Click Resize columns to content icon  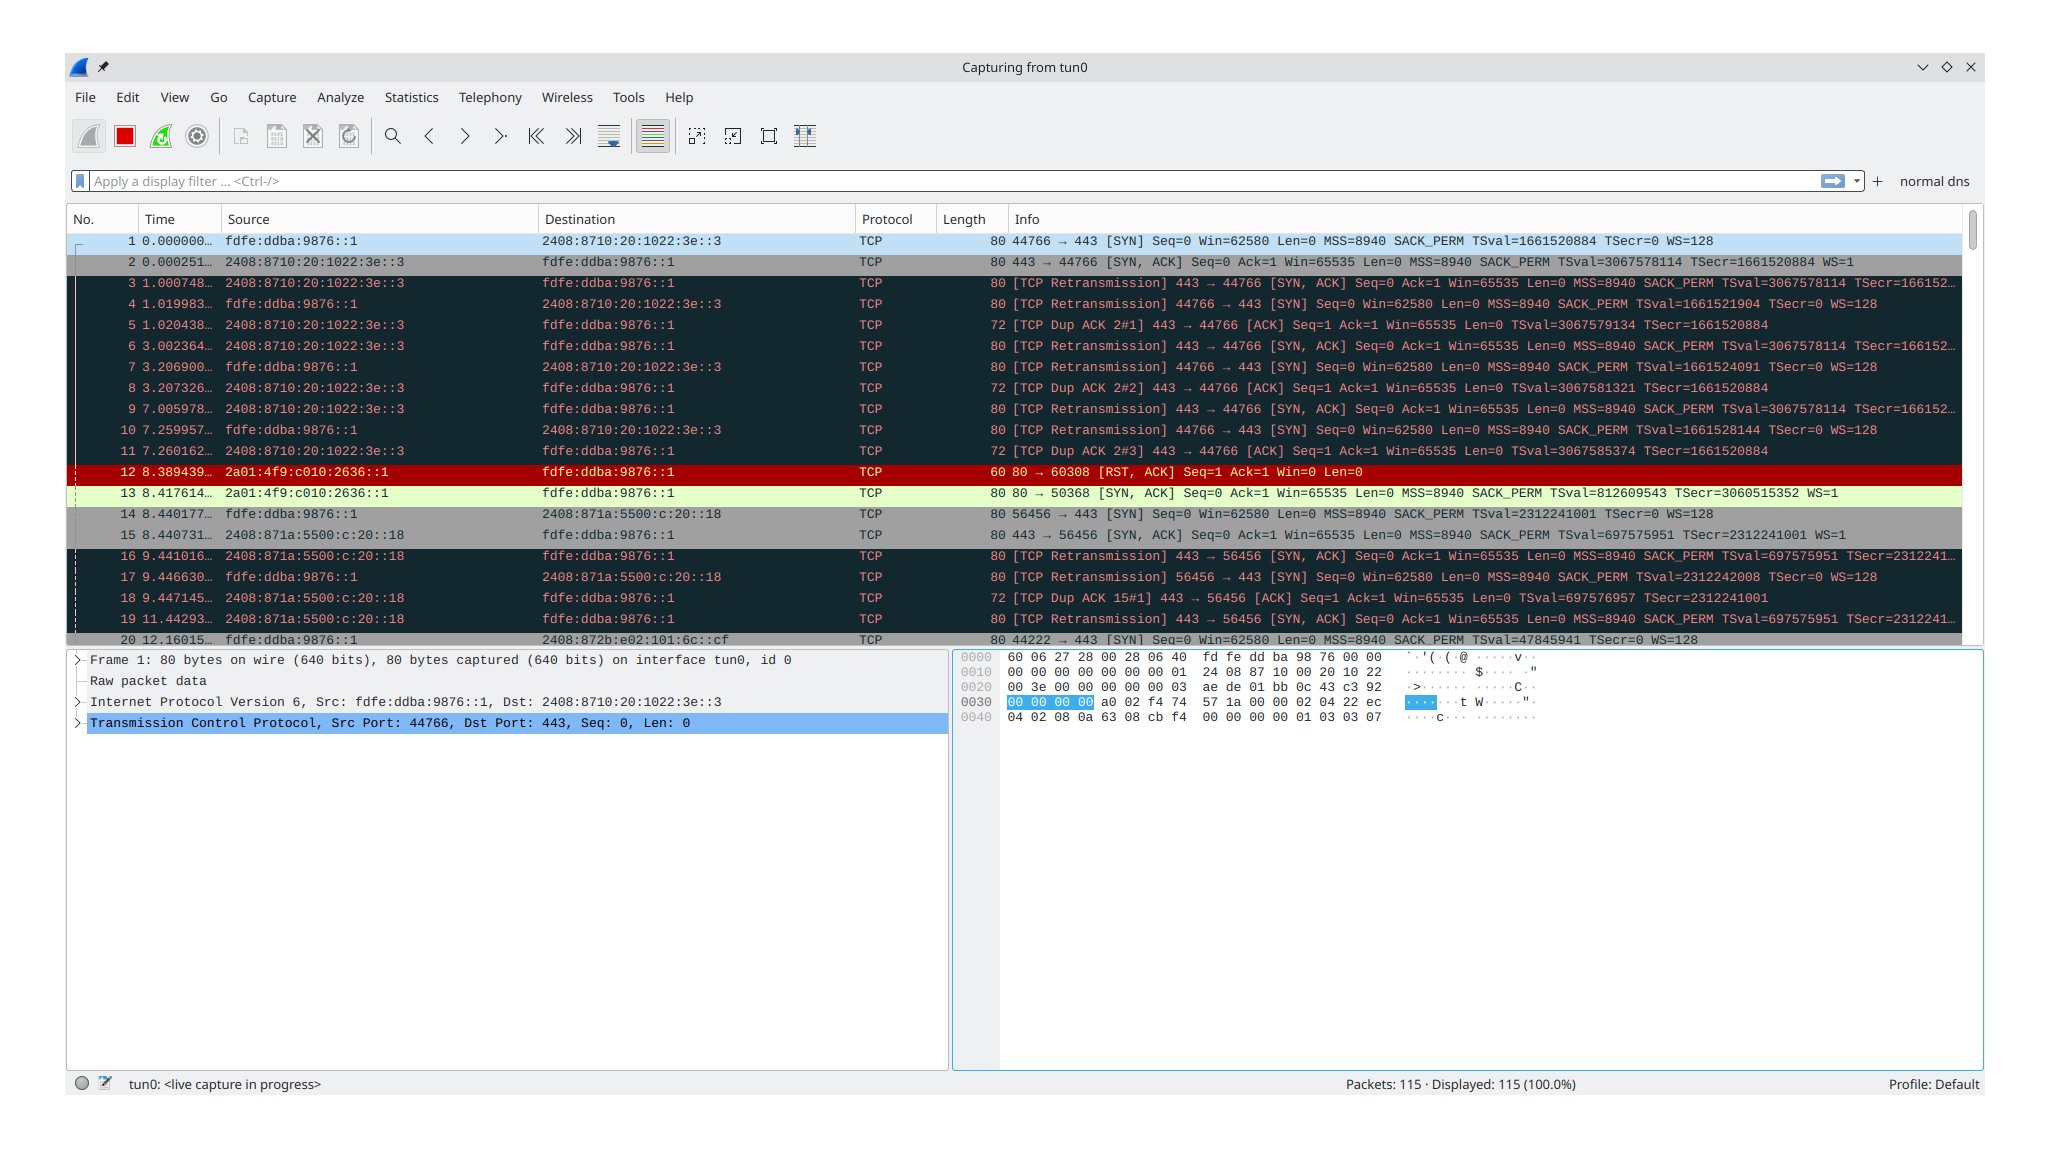pyautogui.click(x=805, y=136)
